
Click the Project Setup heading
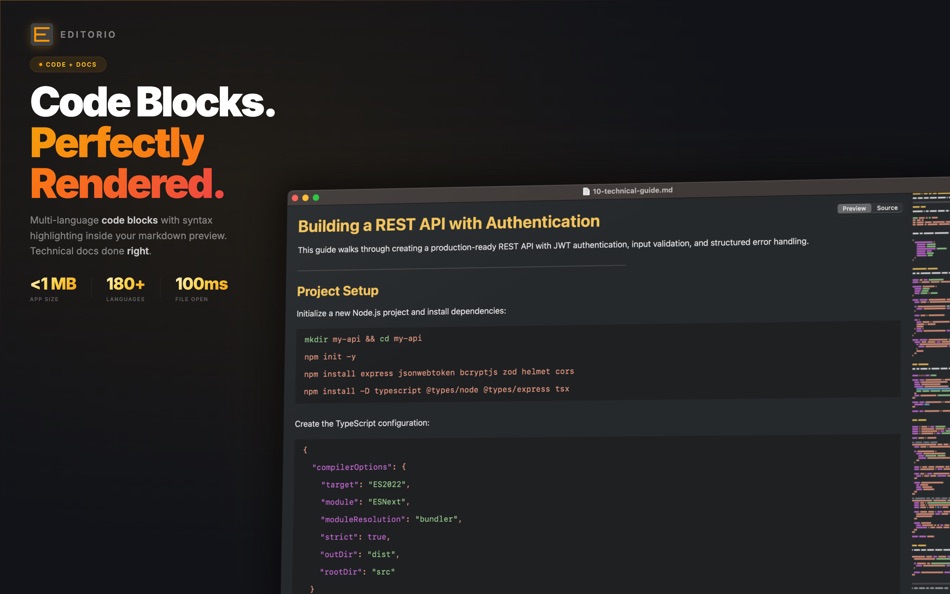pos(337,291)
